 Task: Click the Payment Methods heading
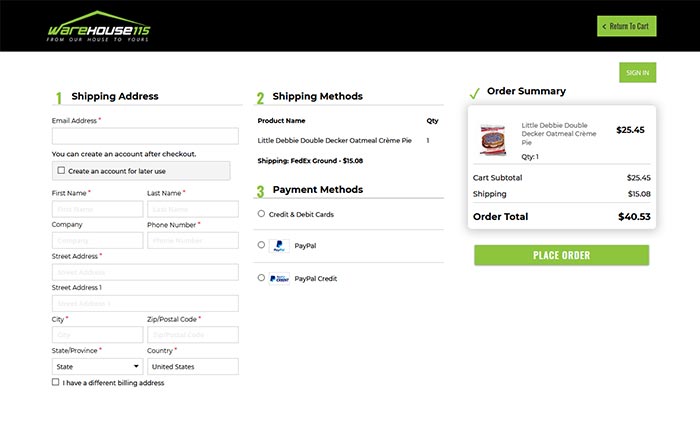click(317, 189)
